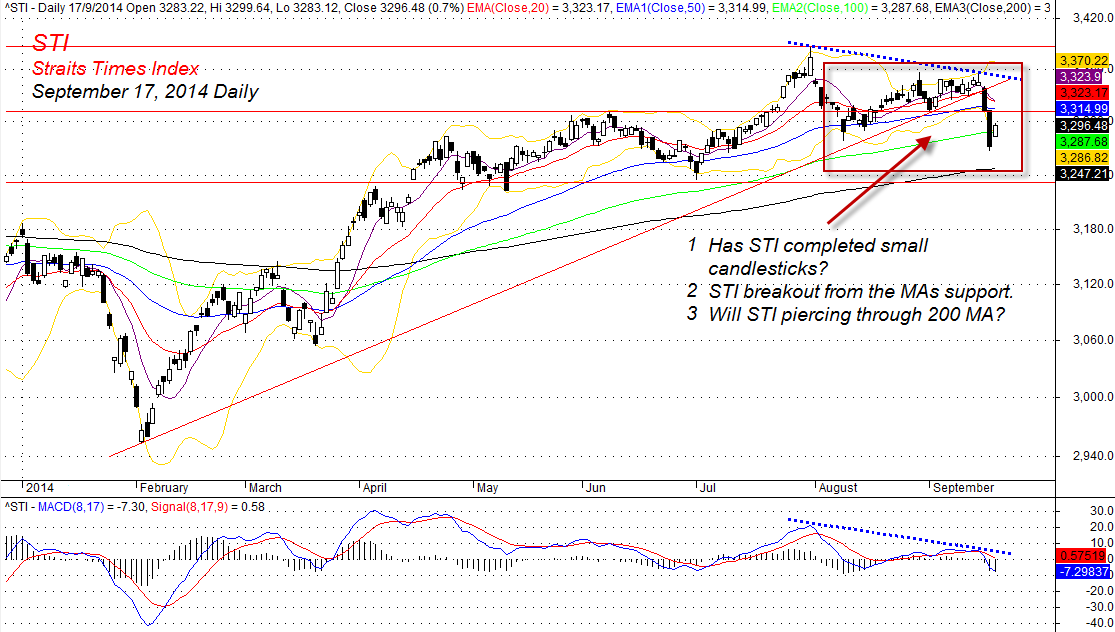The width and height of the screenshot is (1115, 632).
Task: Select the -30.0 label on the MACD axis
Action: [1100, 607]
